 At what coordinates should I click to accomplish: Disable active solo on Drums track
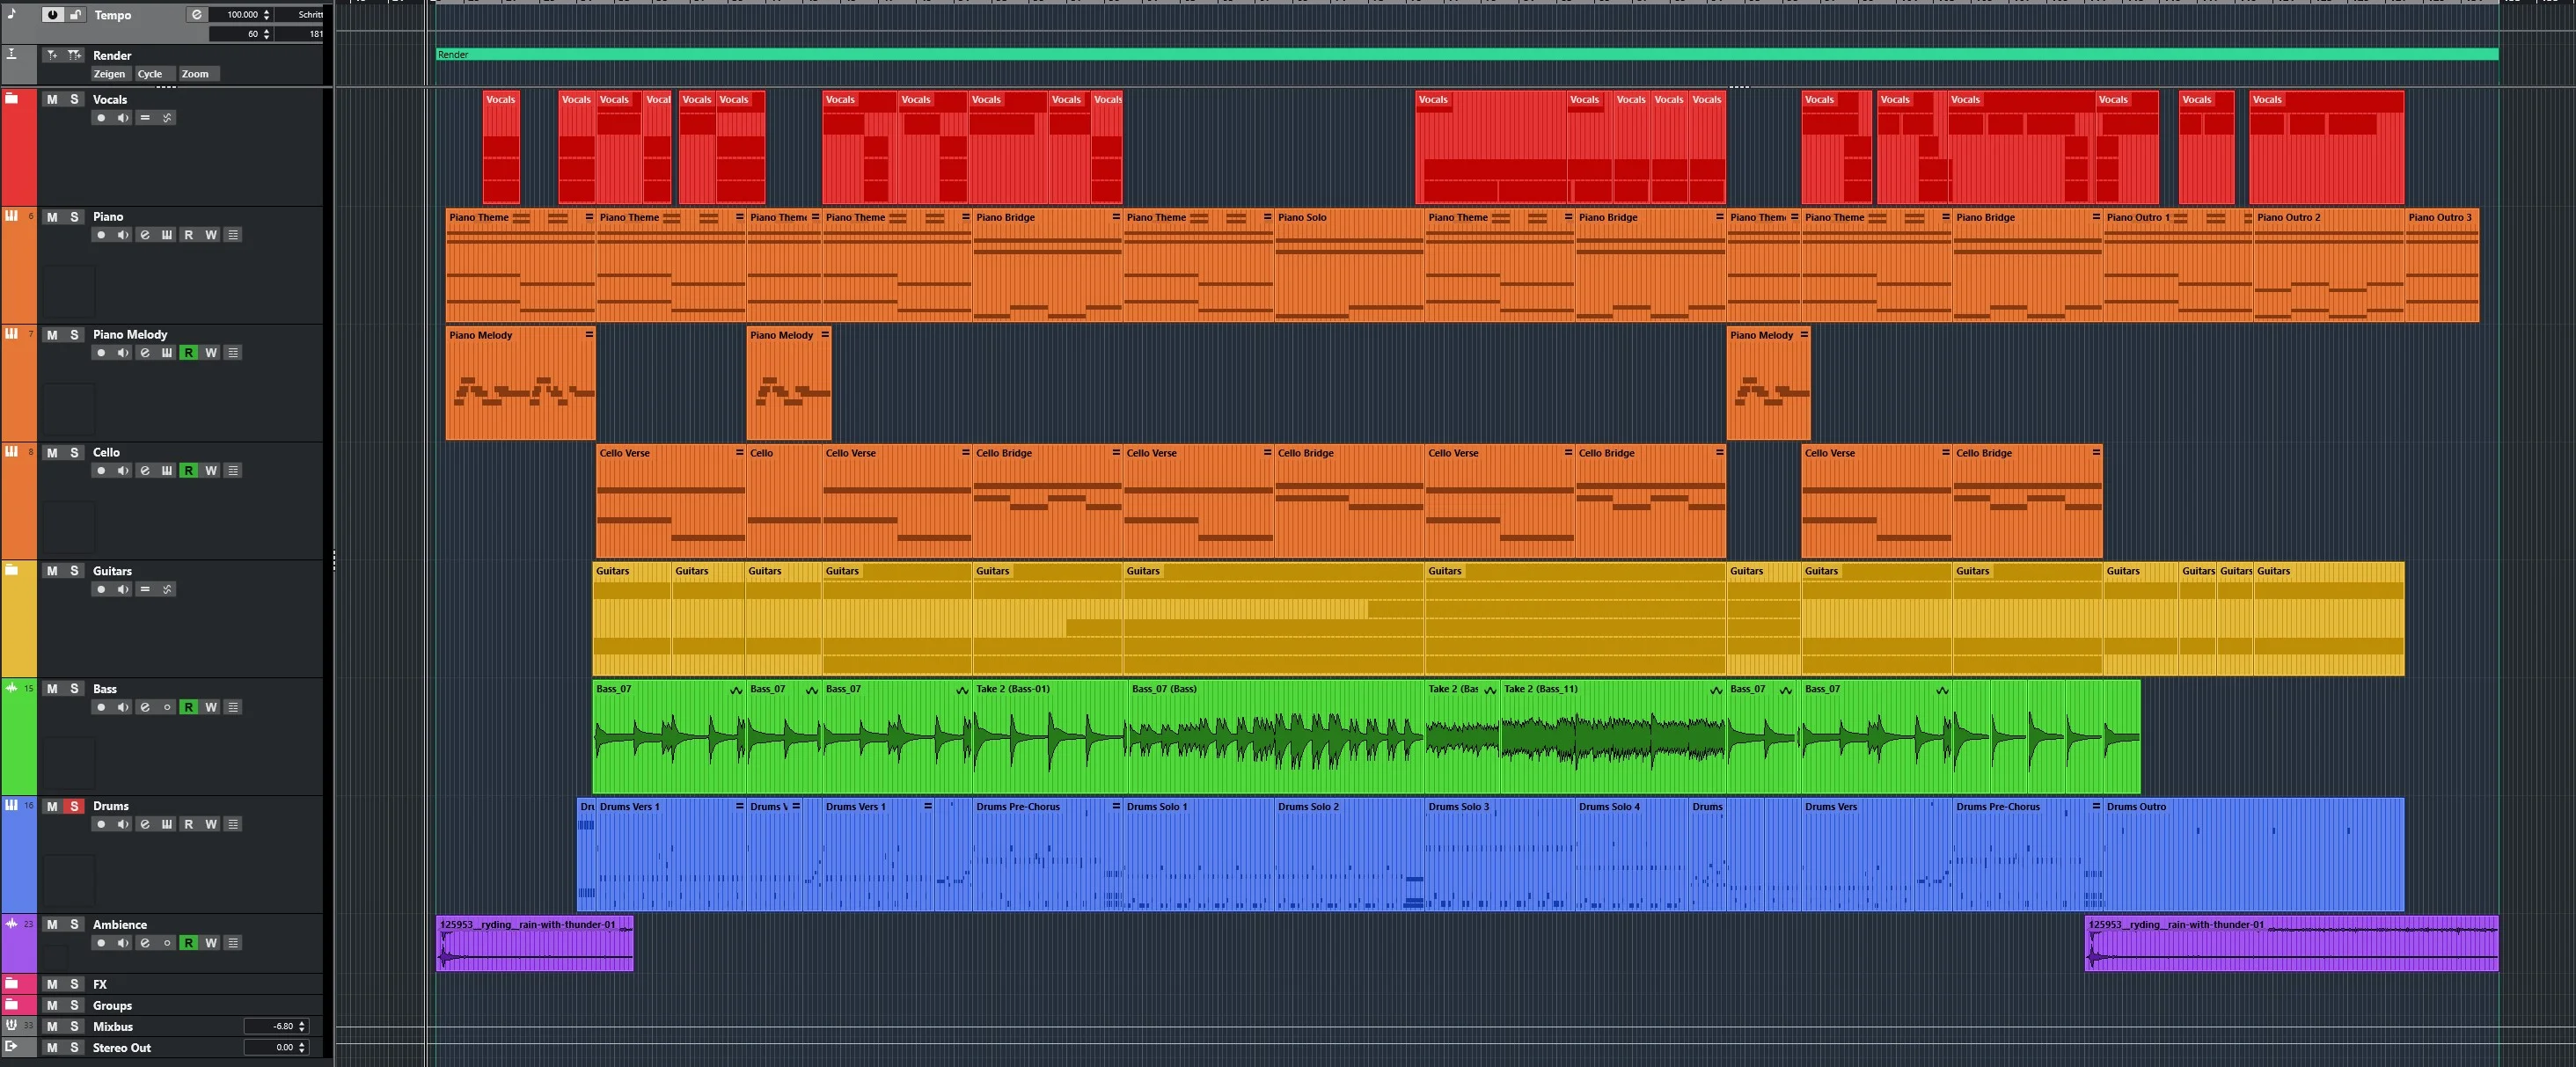click(x=74, y=806)
